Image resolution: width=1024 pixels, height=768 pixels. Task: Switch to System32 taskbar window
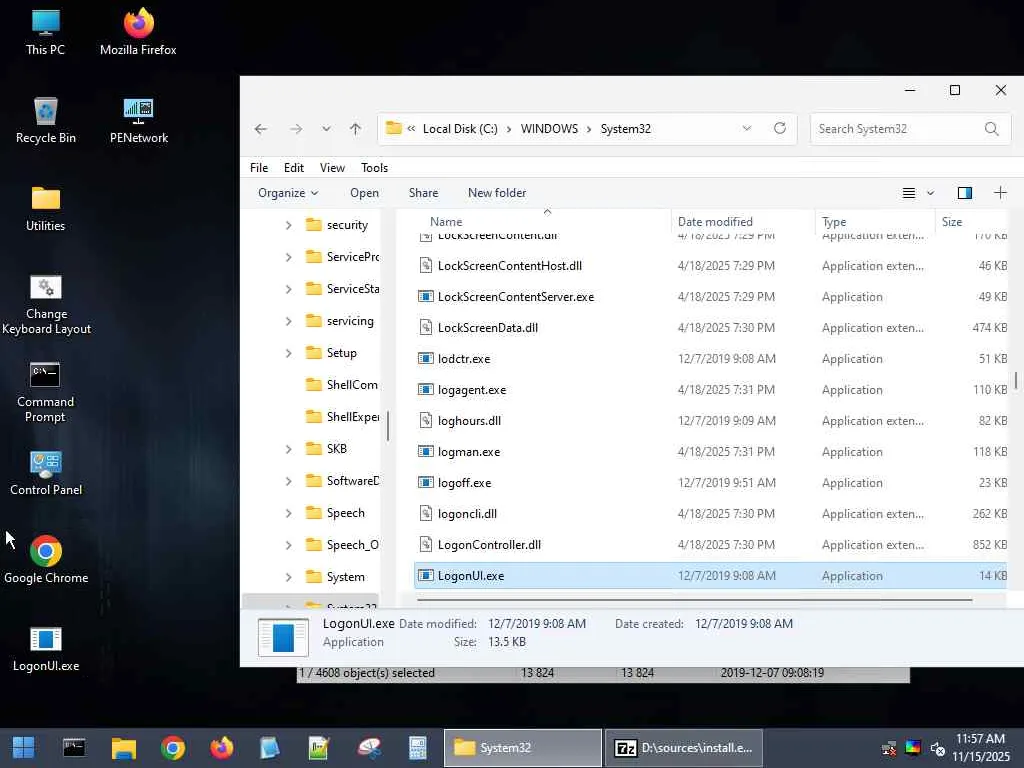tap(522, 748)
